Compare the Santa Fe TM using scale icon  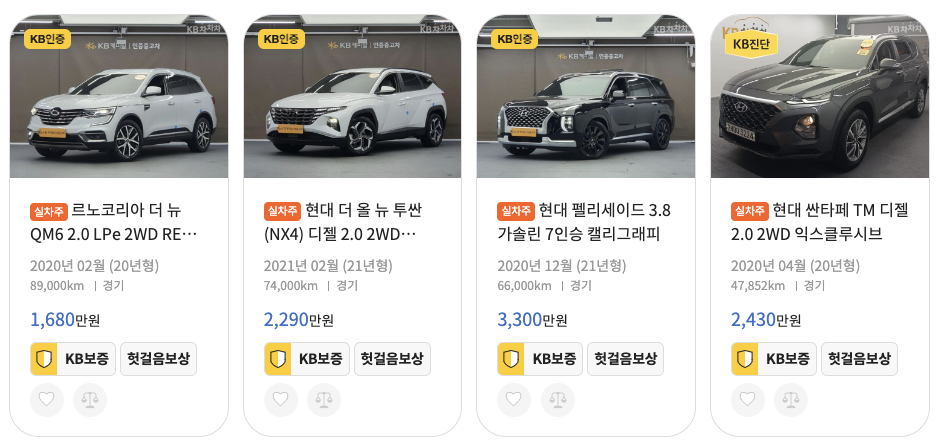[791, 400]
